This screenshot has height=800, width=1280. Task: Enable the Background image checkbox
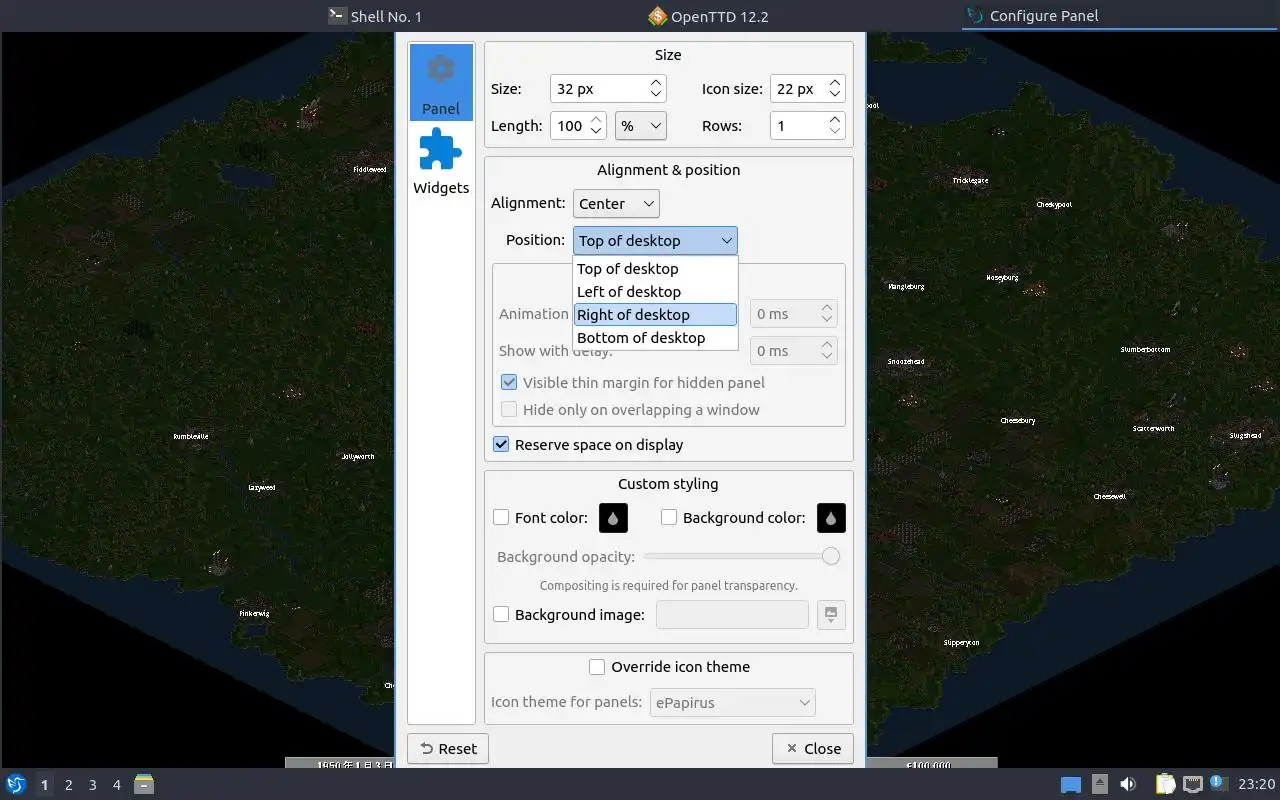coord(501,614)
